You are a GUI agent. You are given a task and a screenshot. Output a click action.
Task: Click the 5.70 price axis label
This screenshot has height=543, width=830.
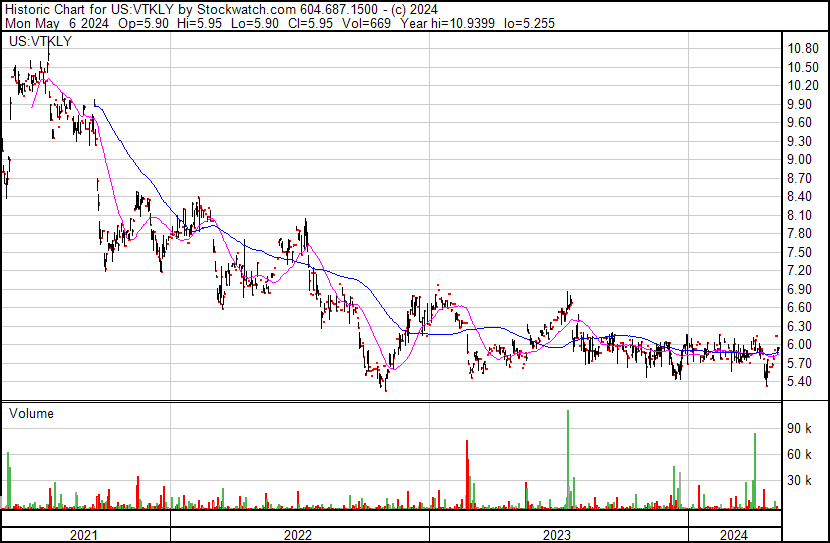799,364
